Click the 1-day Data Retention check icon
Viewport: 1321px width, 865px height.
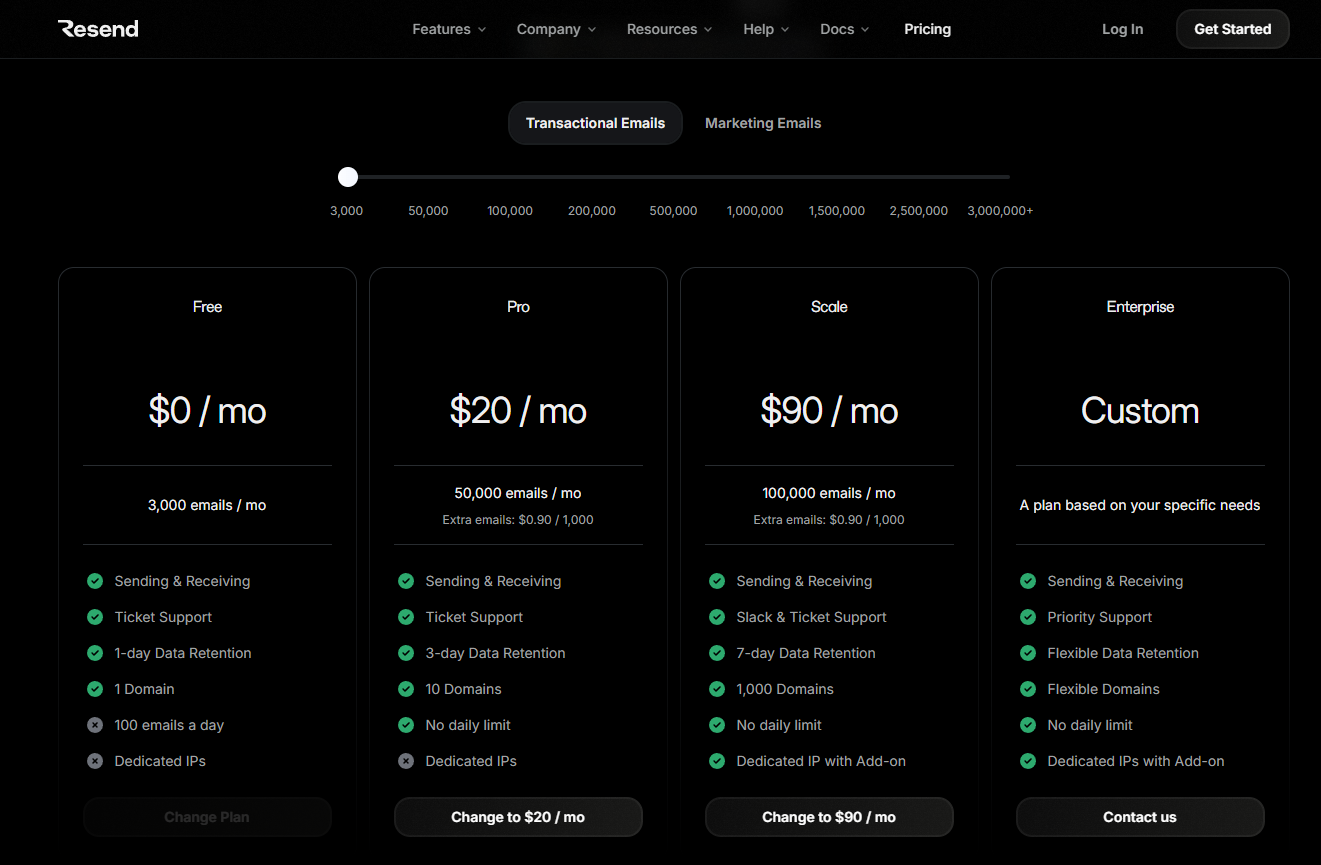(95, 653)
